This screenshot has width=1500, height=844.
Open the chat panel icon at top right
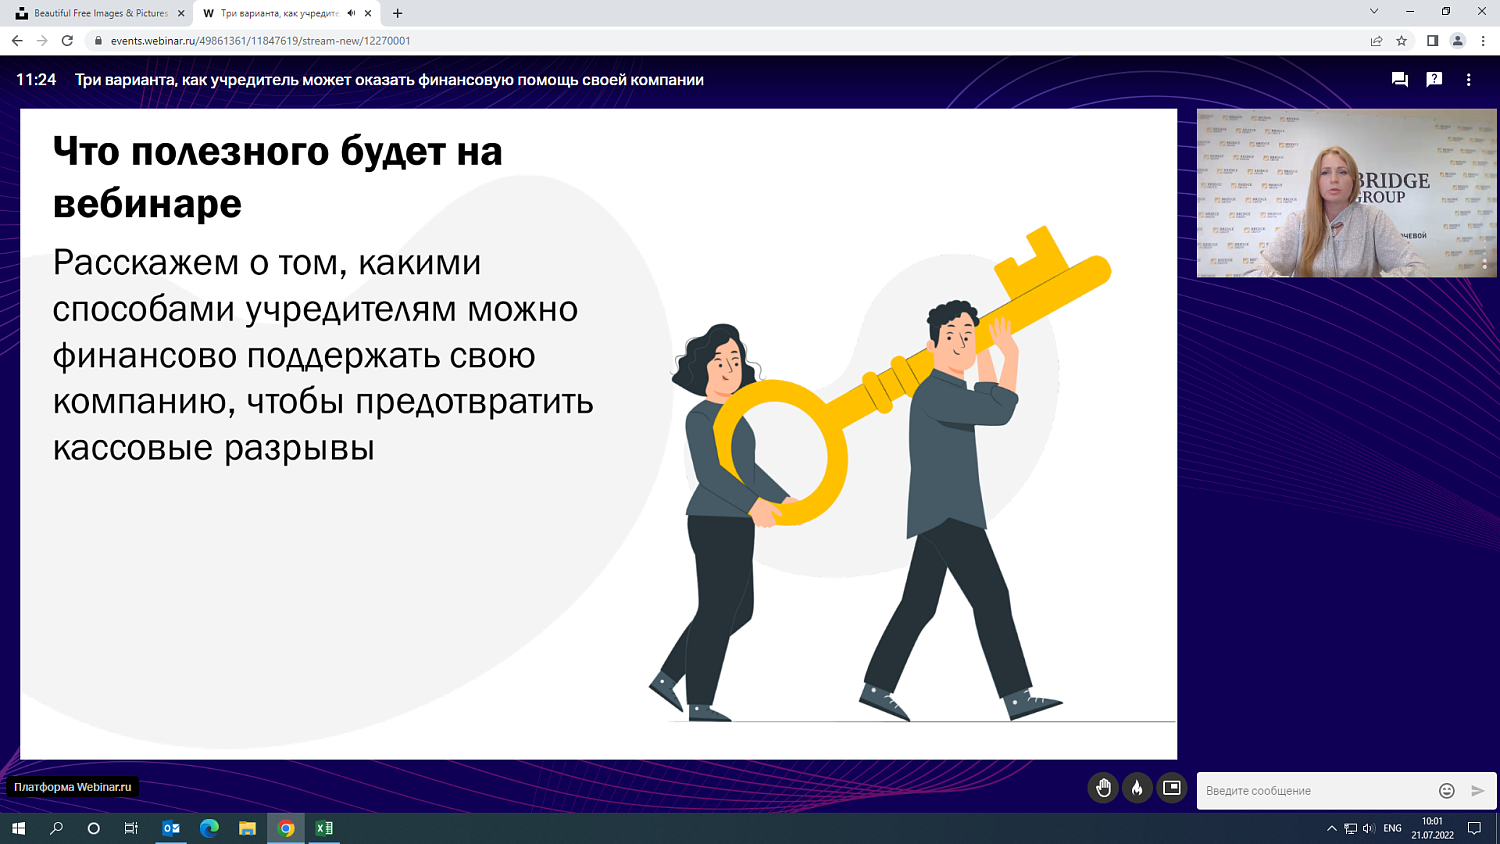point(1399,79)
